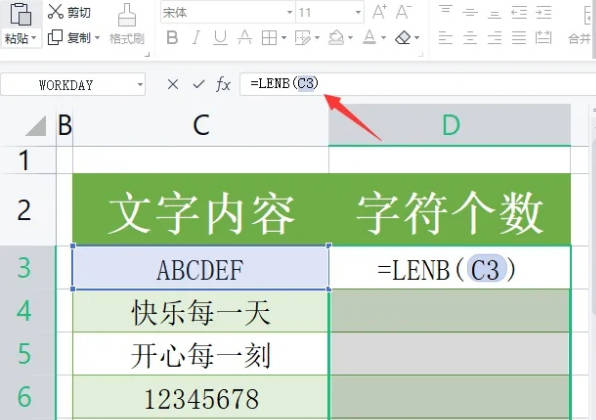The image size is (596, 420).
Task: Open the font size 11 dropdown
Action: point(358,13)
